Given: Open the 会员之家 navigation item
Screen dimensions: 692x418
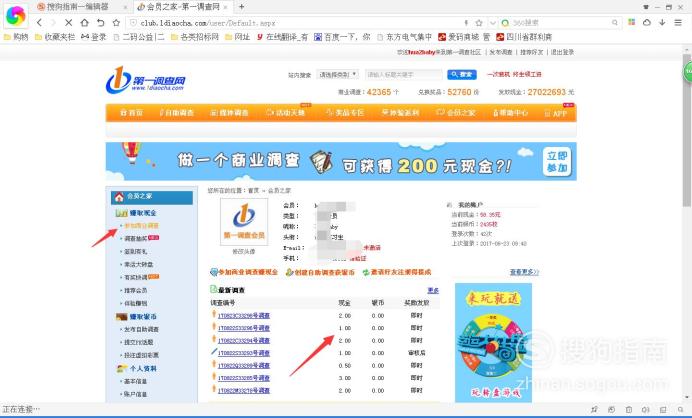Looking at the screenshot, I should pyautogui.click(x=456, y=113).
